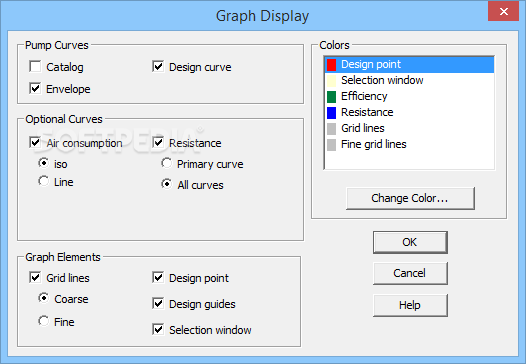526x364 pixels.
Task: Select Fine grid lines in Colors list
Action: [410, 145]
